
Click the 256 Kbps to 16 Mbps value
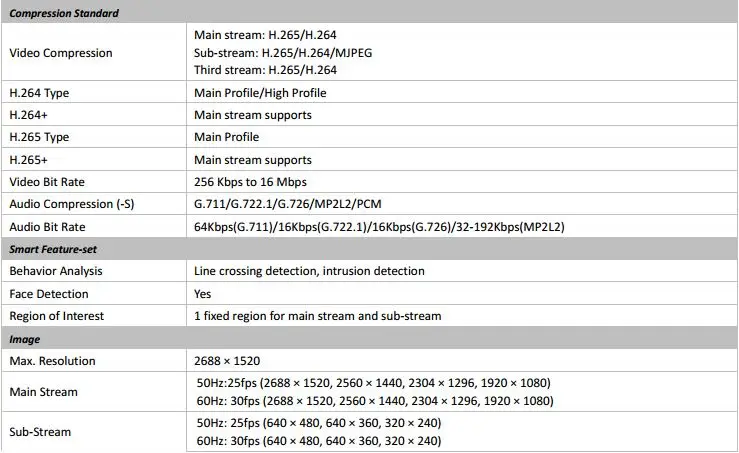click(250, 182)
